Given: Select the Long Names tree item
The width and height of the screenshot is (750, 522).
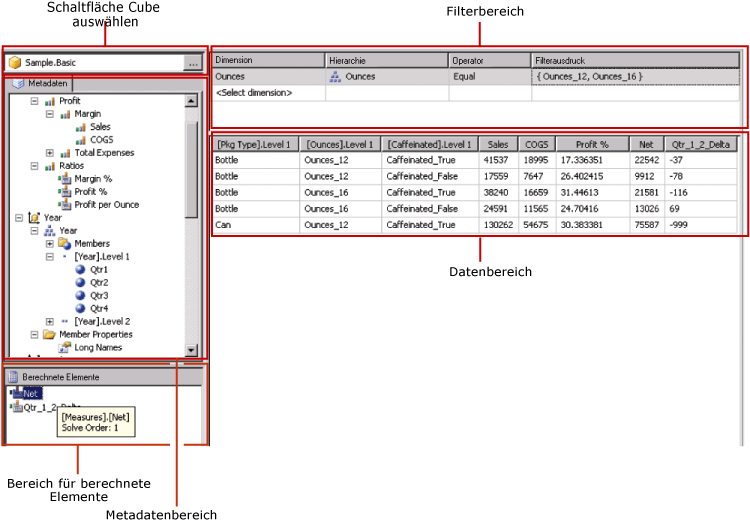Looking at the screenshot, I should coord(98,347).
